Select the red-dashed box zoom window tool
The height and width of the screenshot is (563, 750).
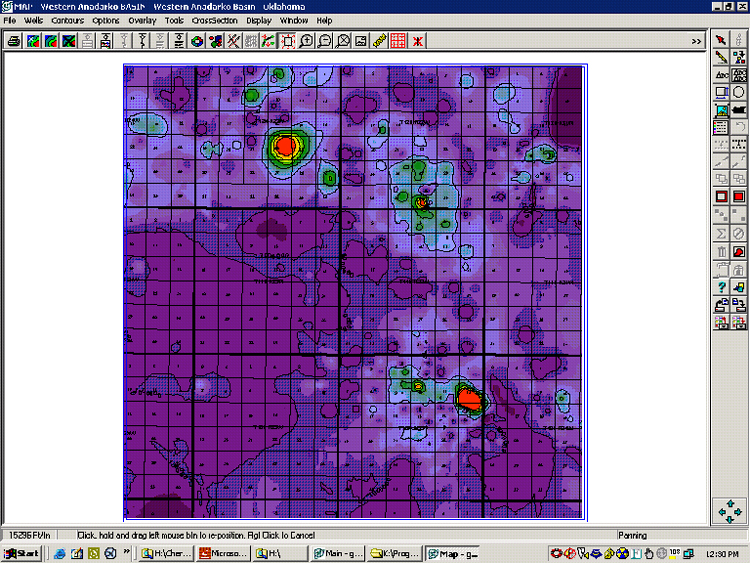(x=288, y=41)
